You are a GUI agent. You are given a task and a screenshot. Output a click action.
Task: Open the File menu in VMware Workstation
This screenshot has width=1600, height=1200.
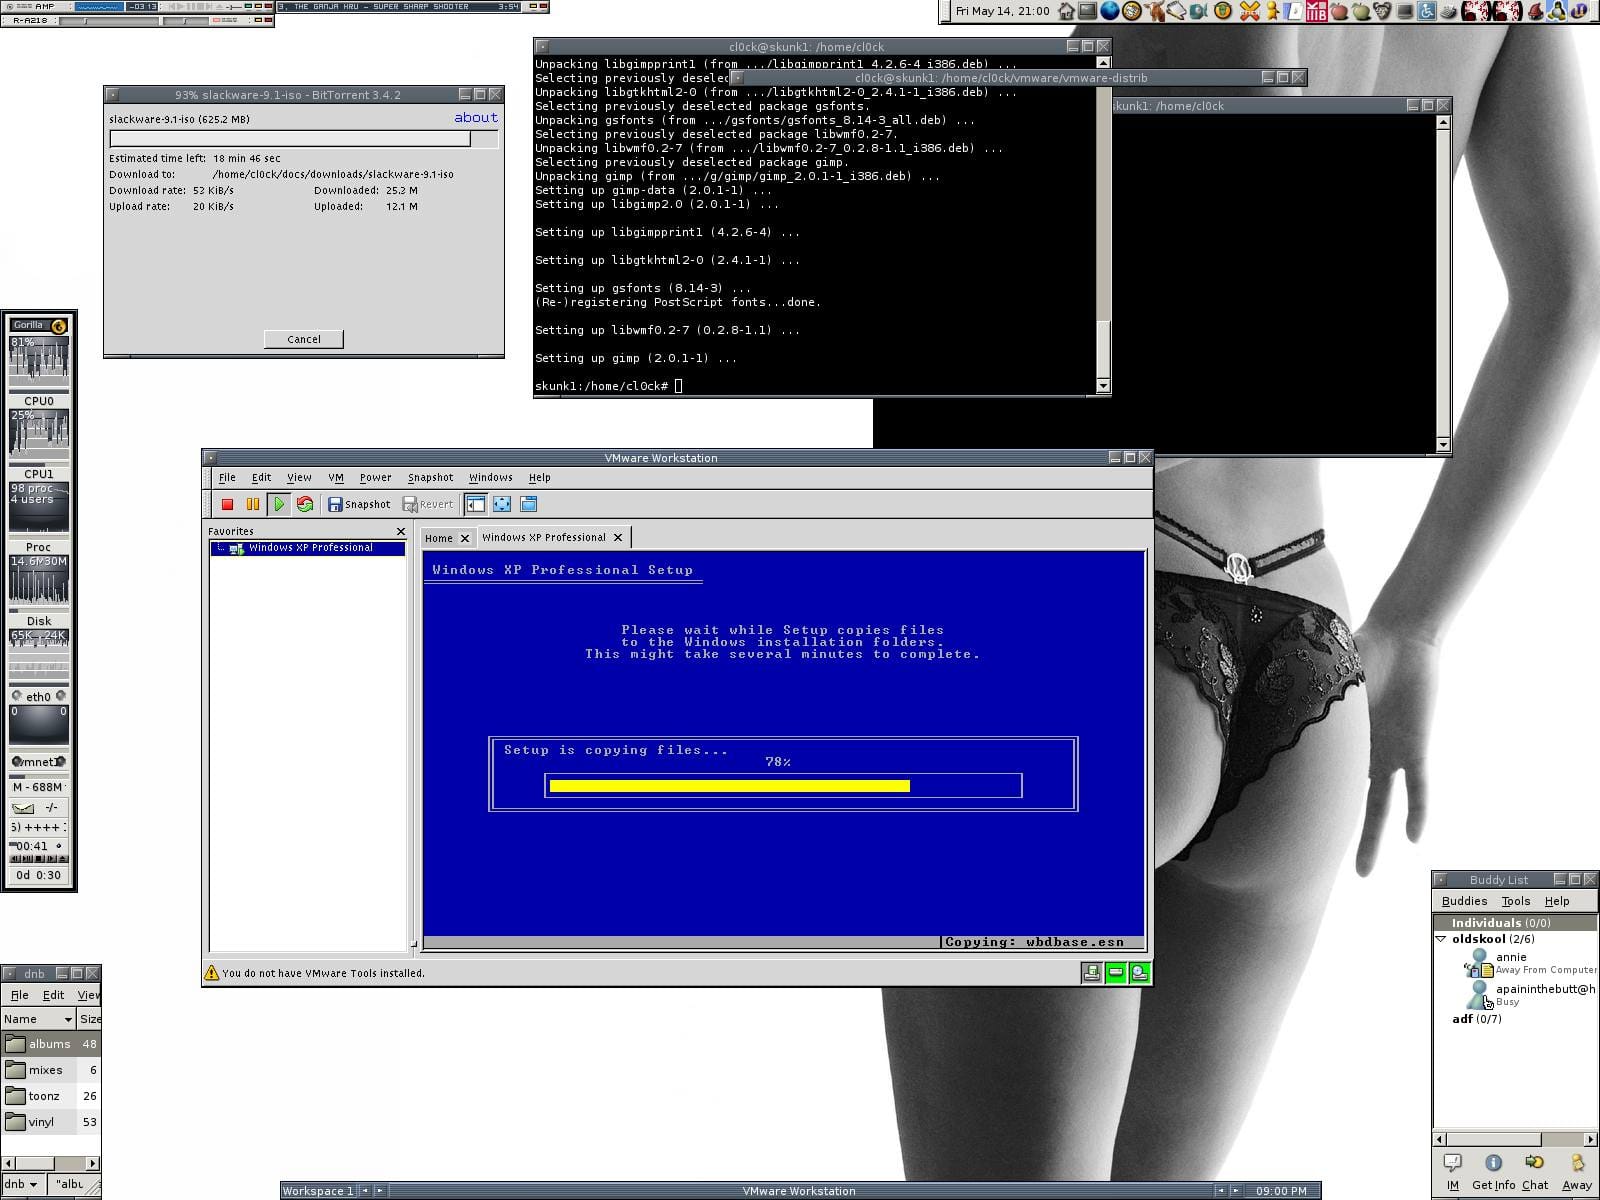[227, 478]
